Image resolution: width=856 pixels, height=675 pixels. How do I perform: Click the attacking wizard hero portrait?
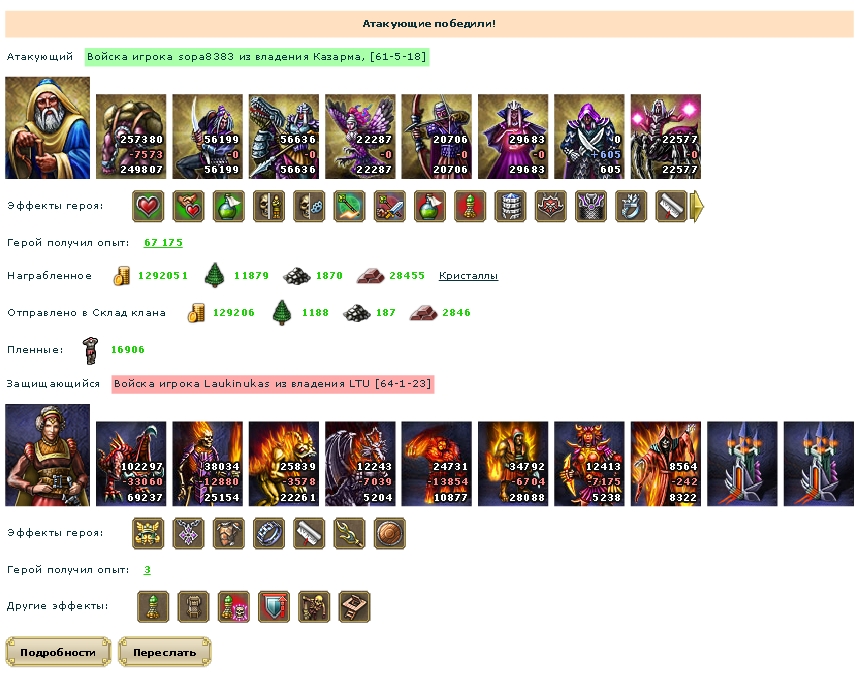tap(47, 128)
